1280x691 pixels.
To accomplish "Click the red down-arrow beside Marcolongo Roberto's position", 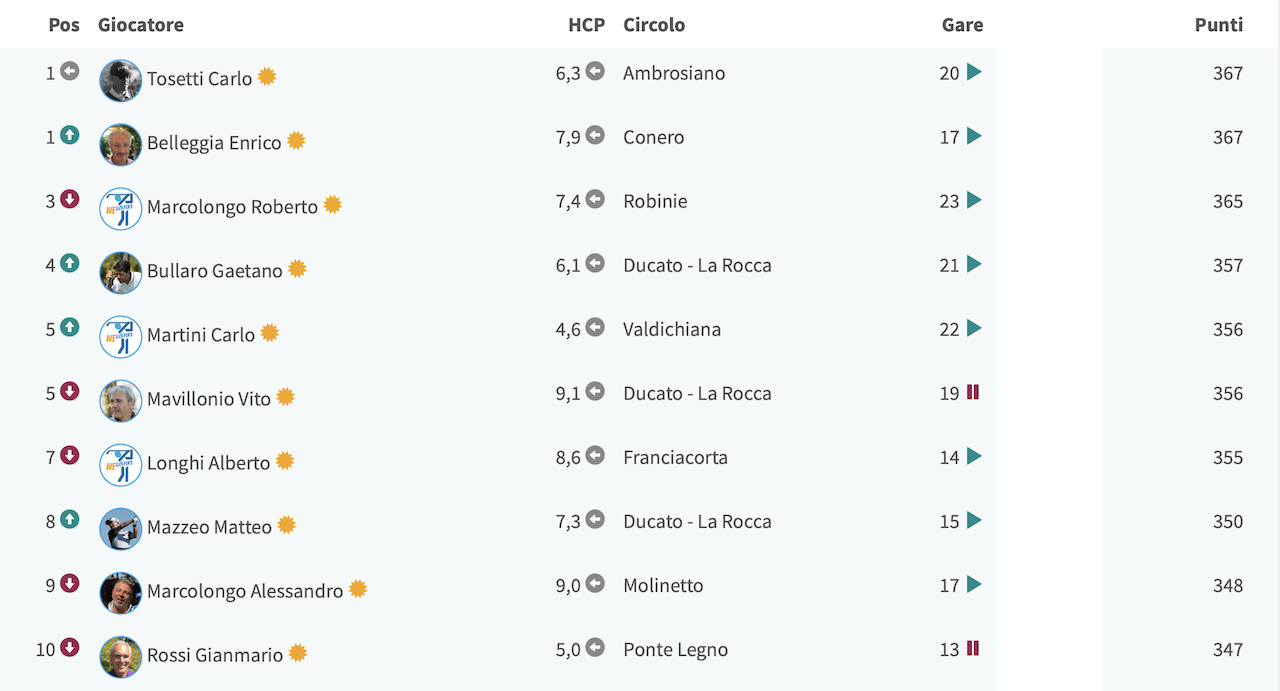I will (69, 199).
